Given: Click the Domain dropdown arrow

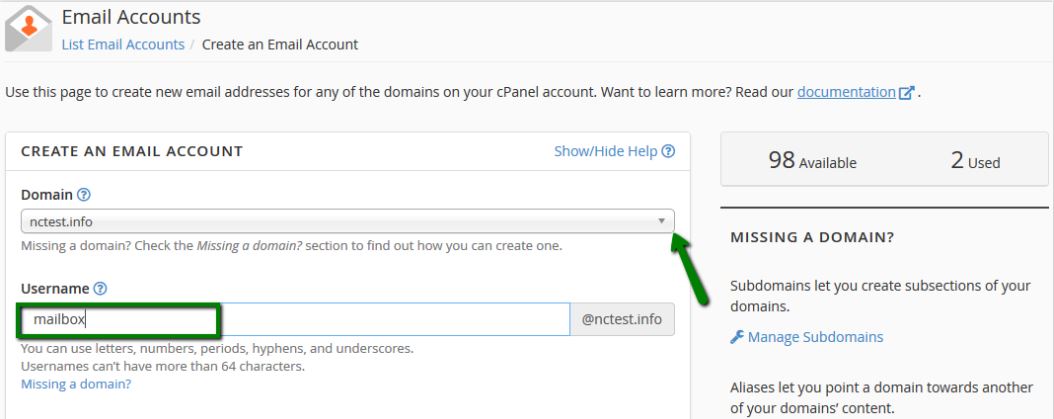Looking at the screenshot, I should pyautogui.click(x=661, y=221).
